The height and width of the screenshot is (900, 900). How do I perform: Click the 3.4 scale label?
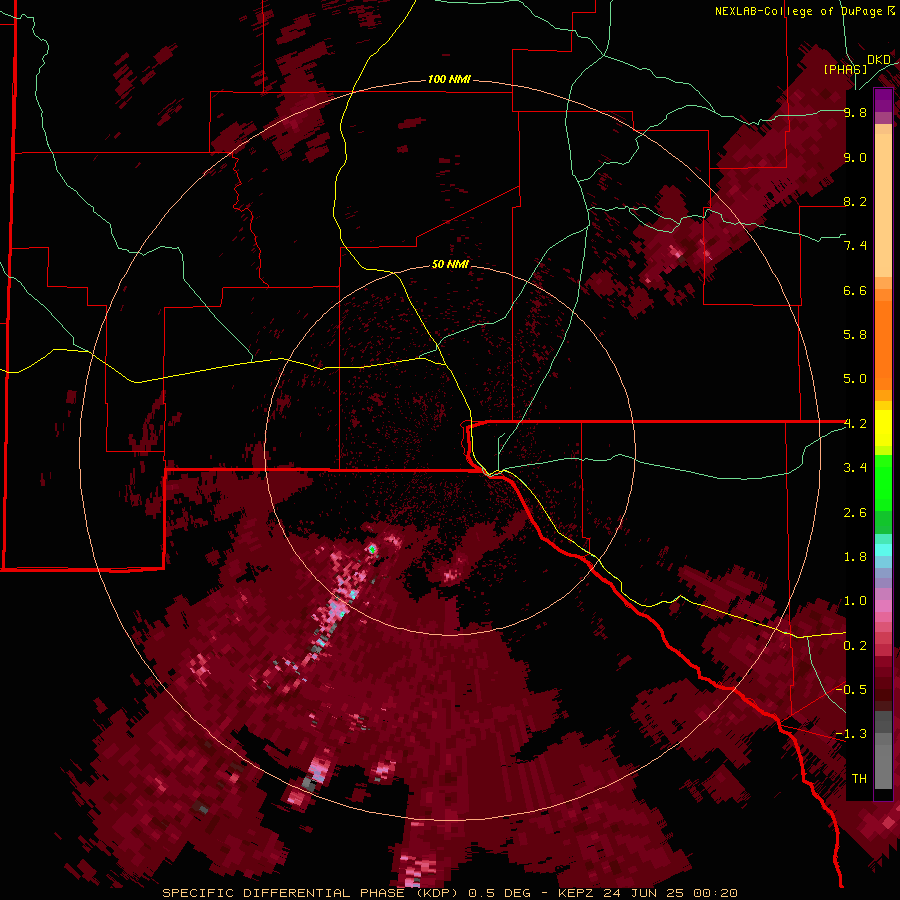pos(855,468)
